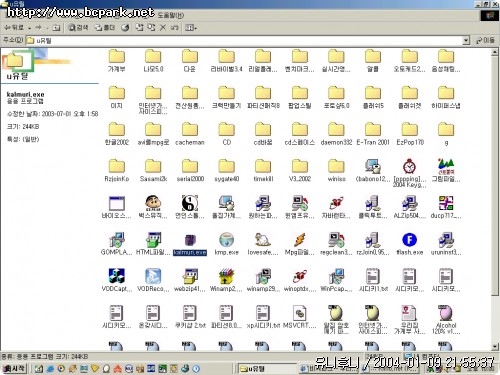The image size is (500, 375).
Task: Open the Views dropdown toolbar button
Action: click(191, 28)
